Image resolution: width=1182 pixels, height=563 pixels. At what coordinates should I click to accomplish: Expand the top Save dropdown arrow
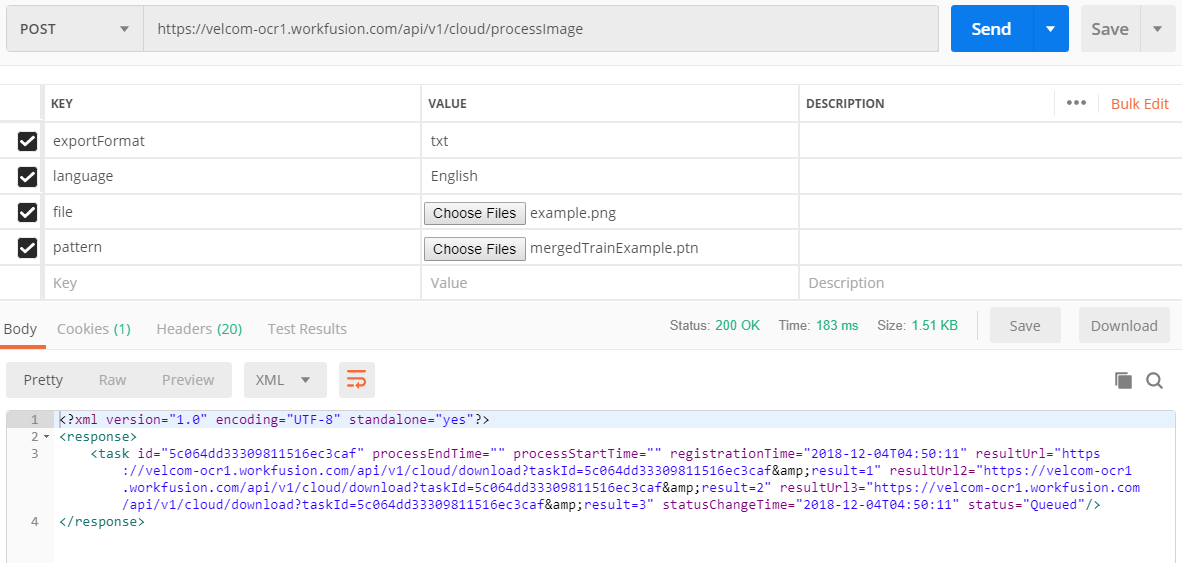click(1157, 29)
